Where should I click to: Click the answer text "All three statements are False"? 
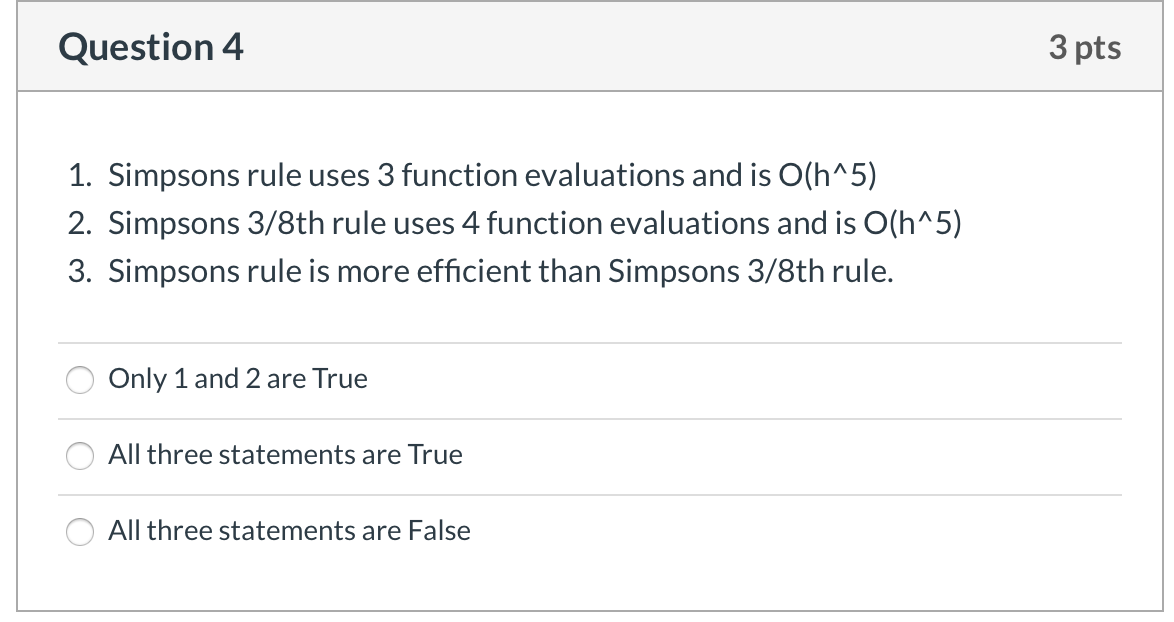point(288,531)
